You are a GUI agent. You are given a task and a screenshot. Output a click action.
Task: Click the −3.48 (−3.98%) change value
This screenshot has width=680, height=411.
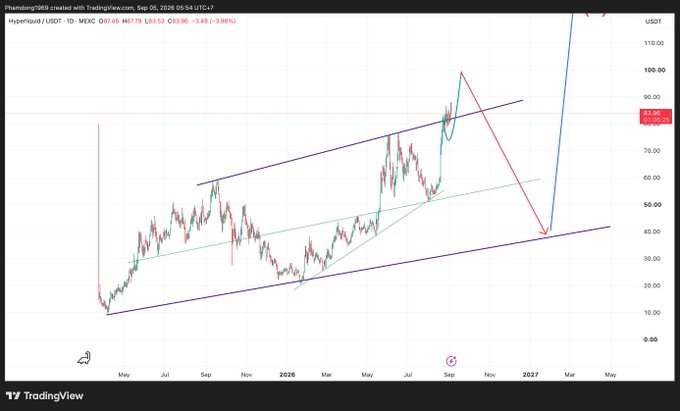click(x=214, y=21)
